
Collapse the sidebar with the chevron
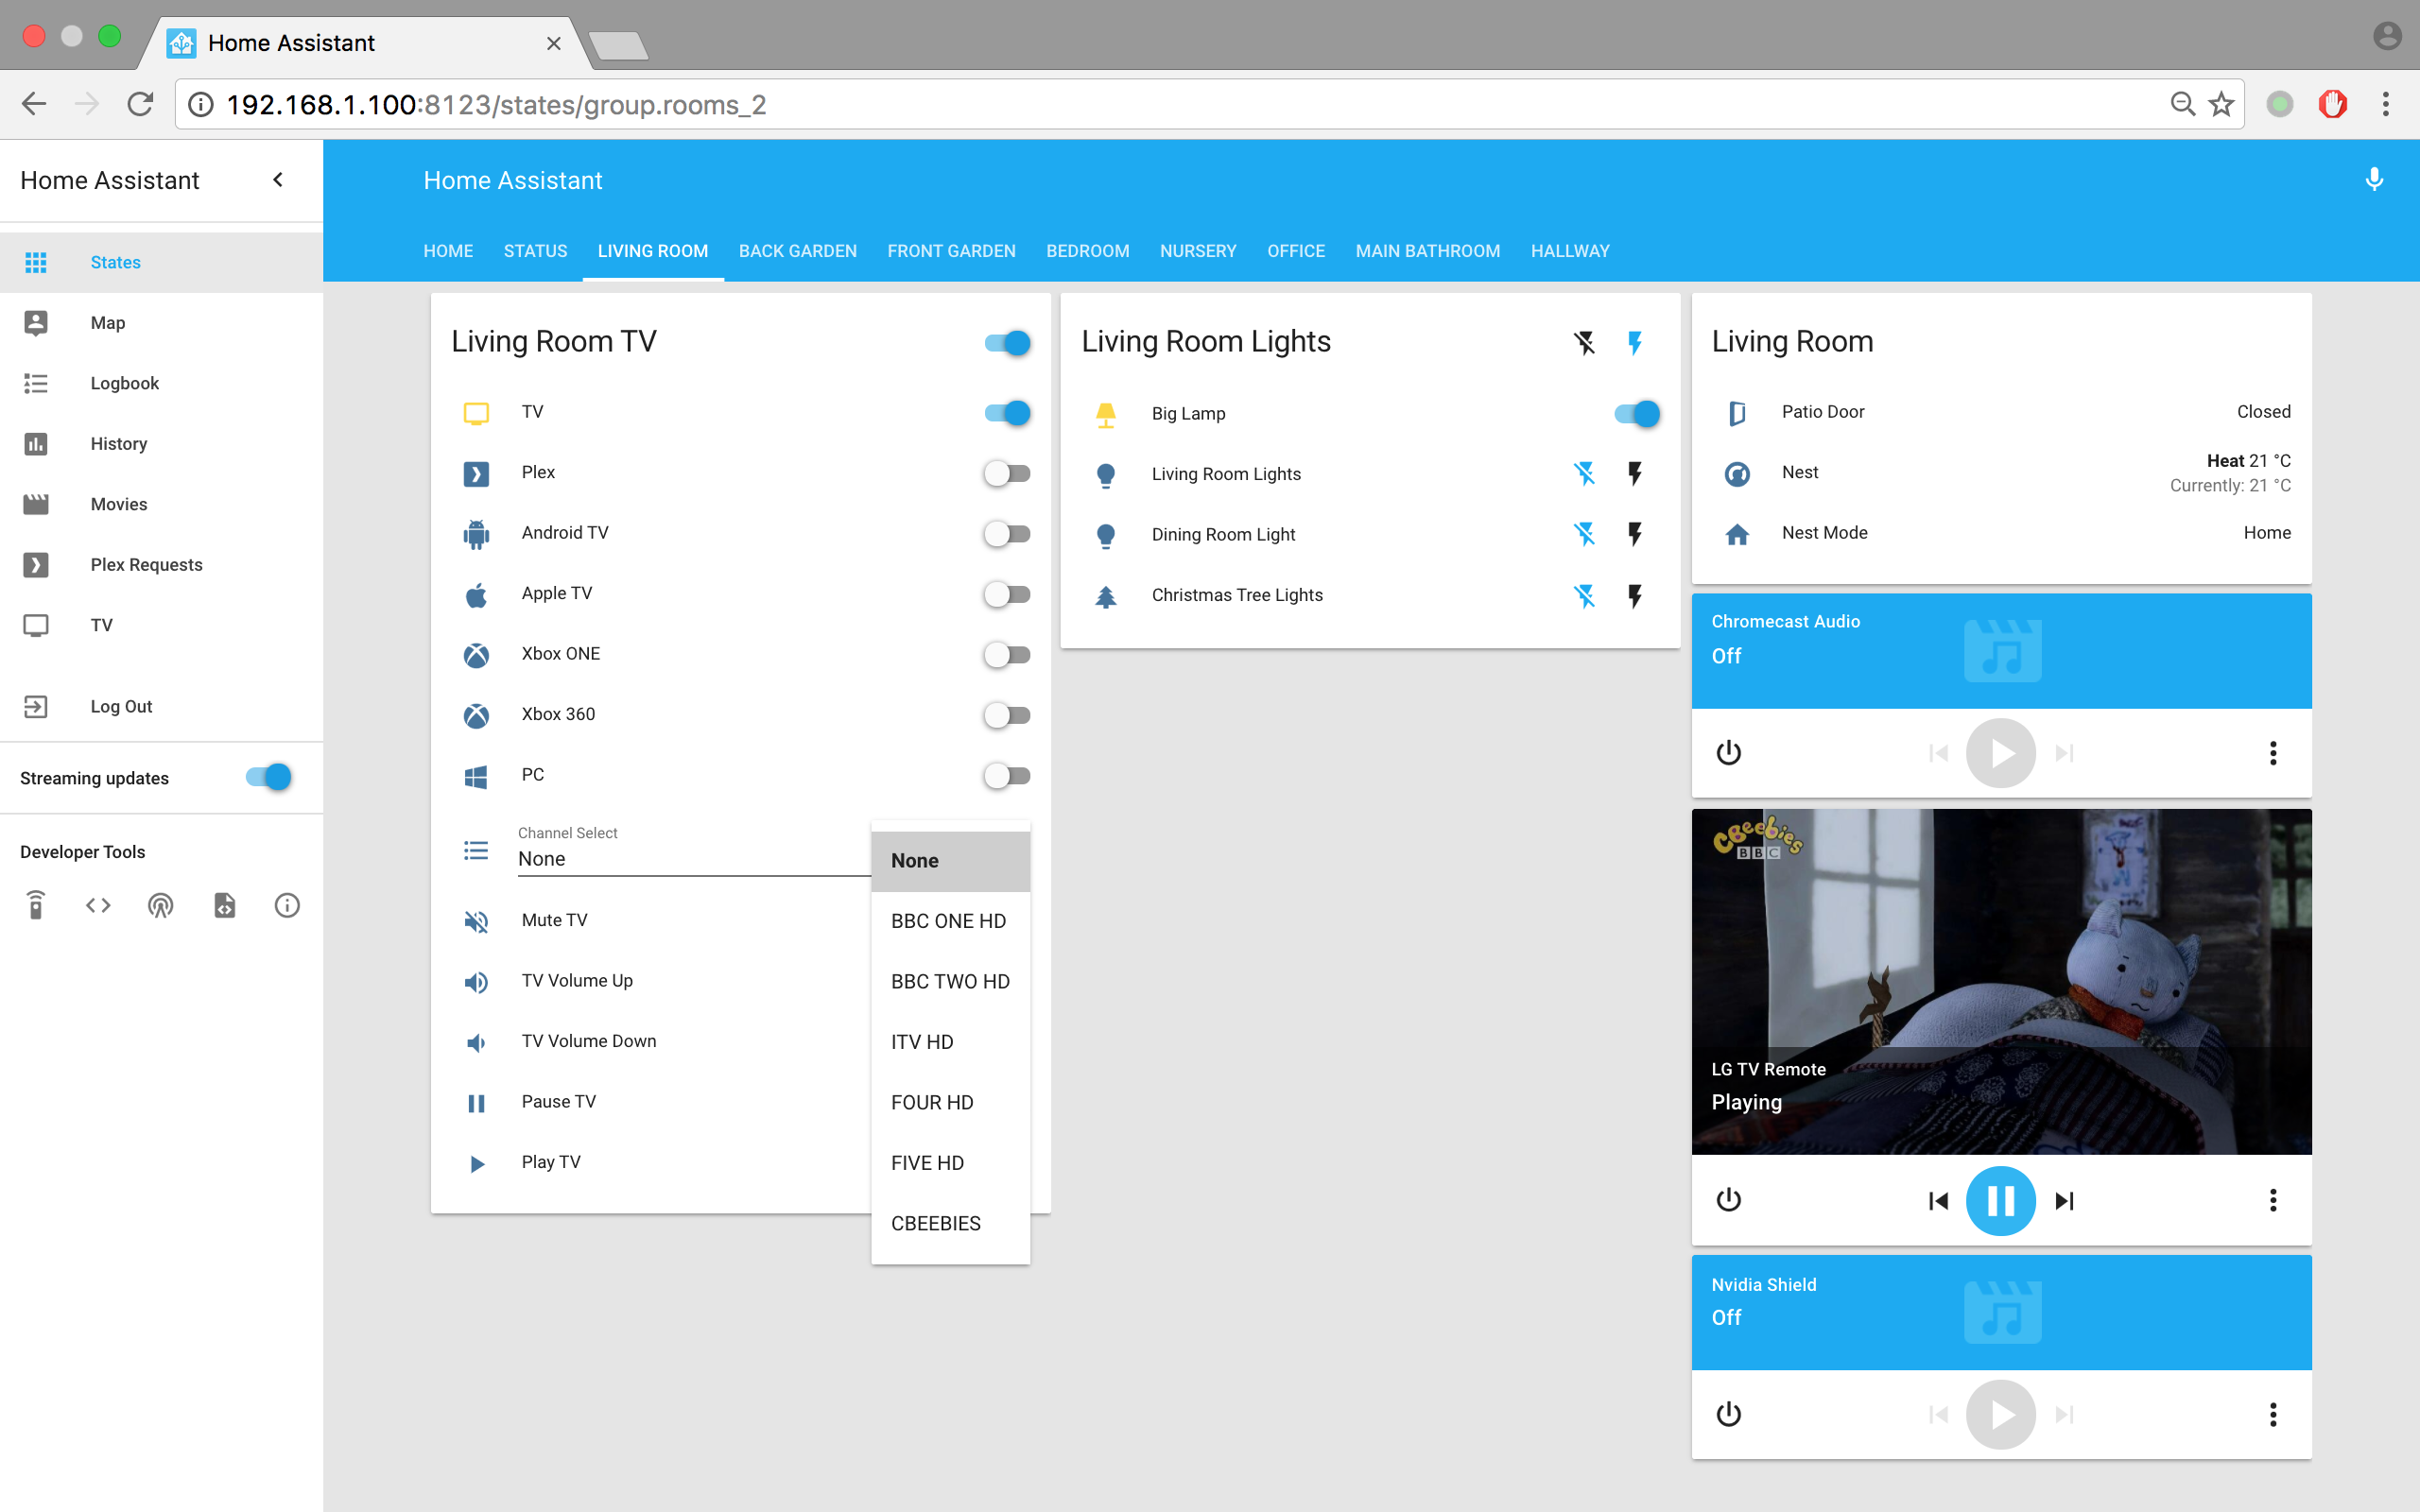(278, 180)
